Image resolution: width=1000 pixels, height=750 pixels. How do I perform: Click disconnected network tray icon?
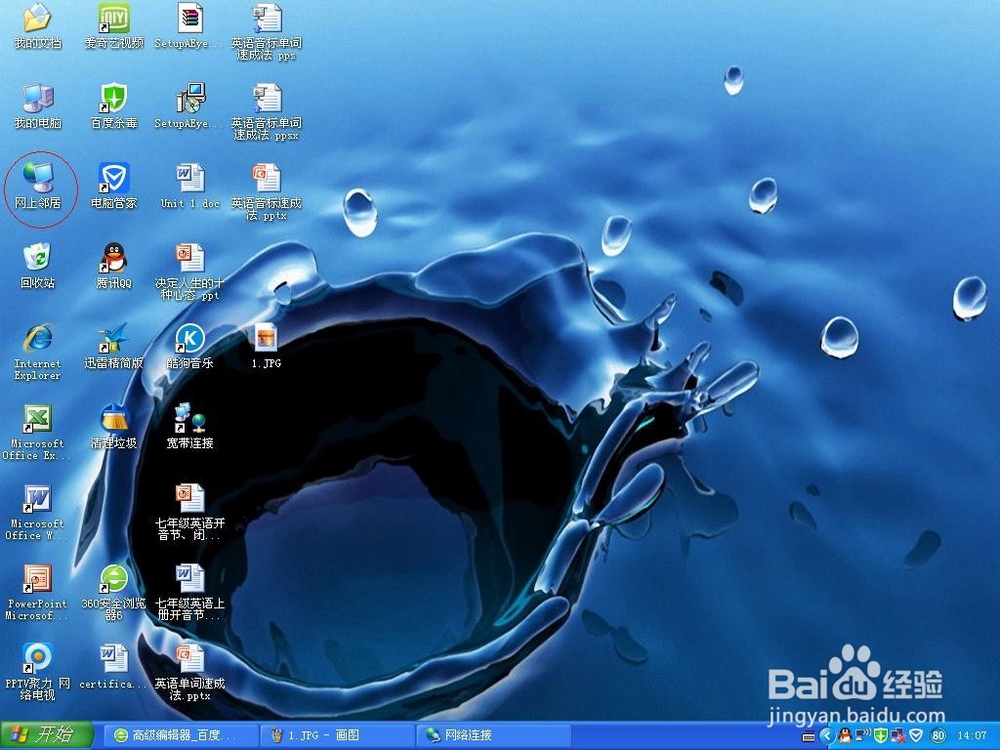[x=899, y=736]
